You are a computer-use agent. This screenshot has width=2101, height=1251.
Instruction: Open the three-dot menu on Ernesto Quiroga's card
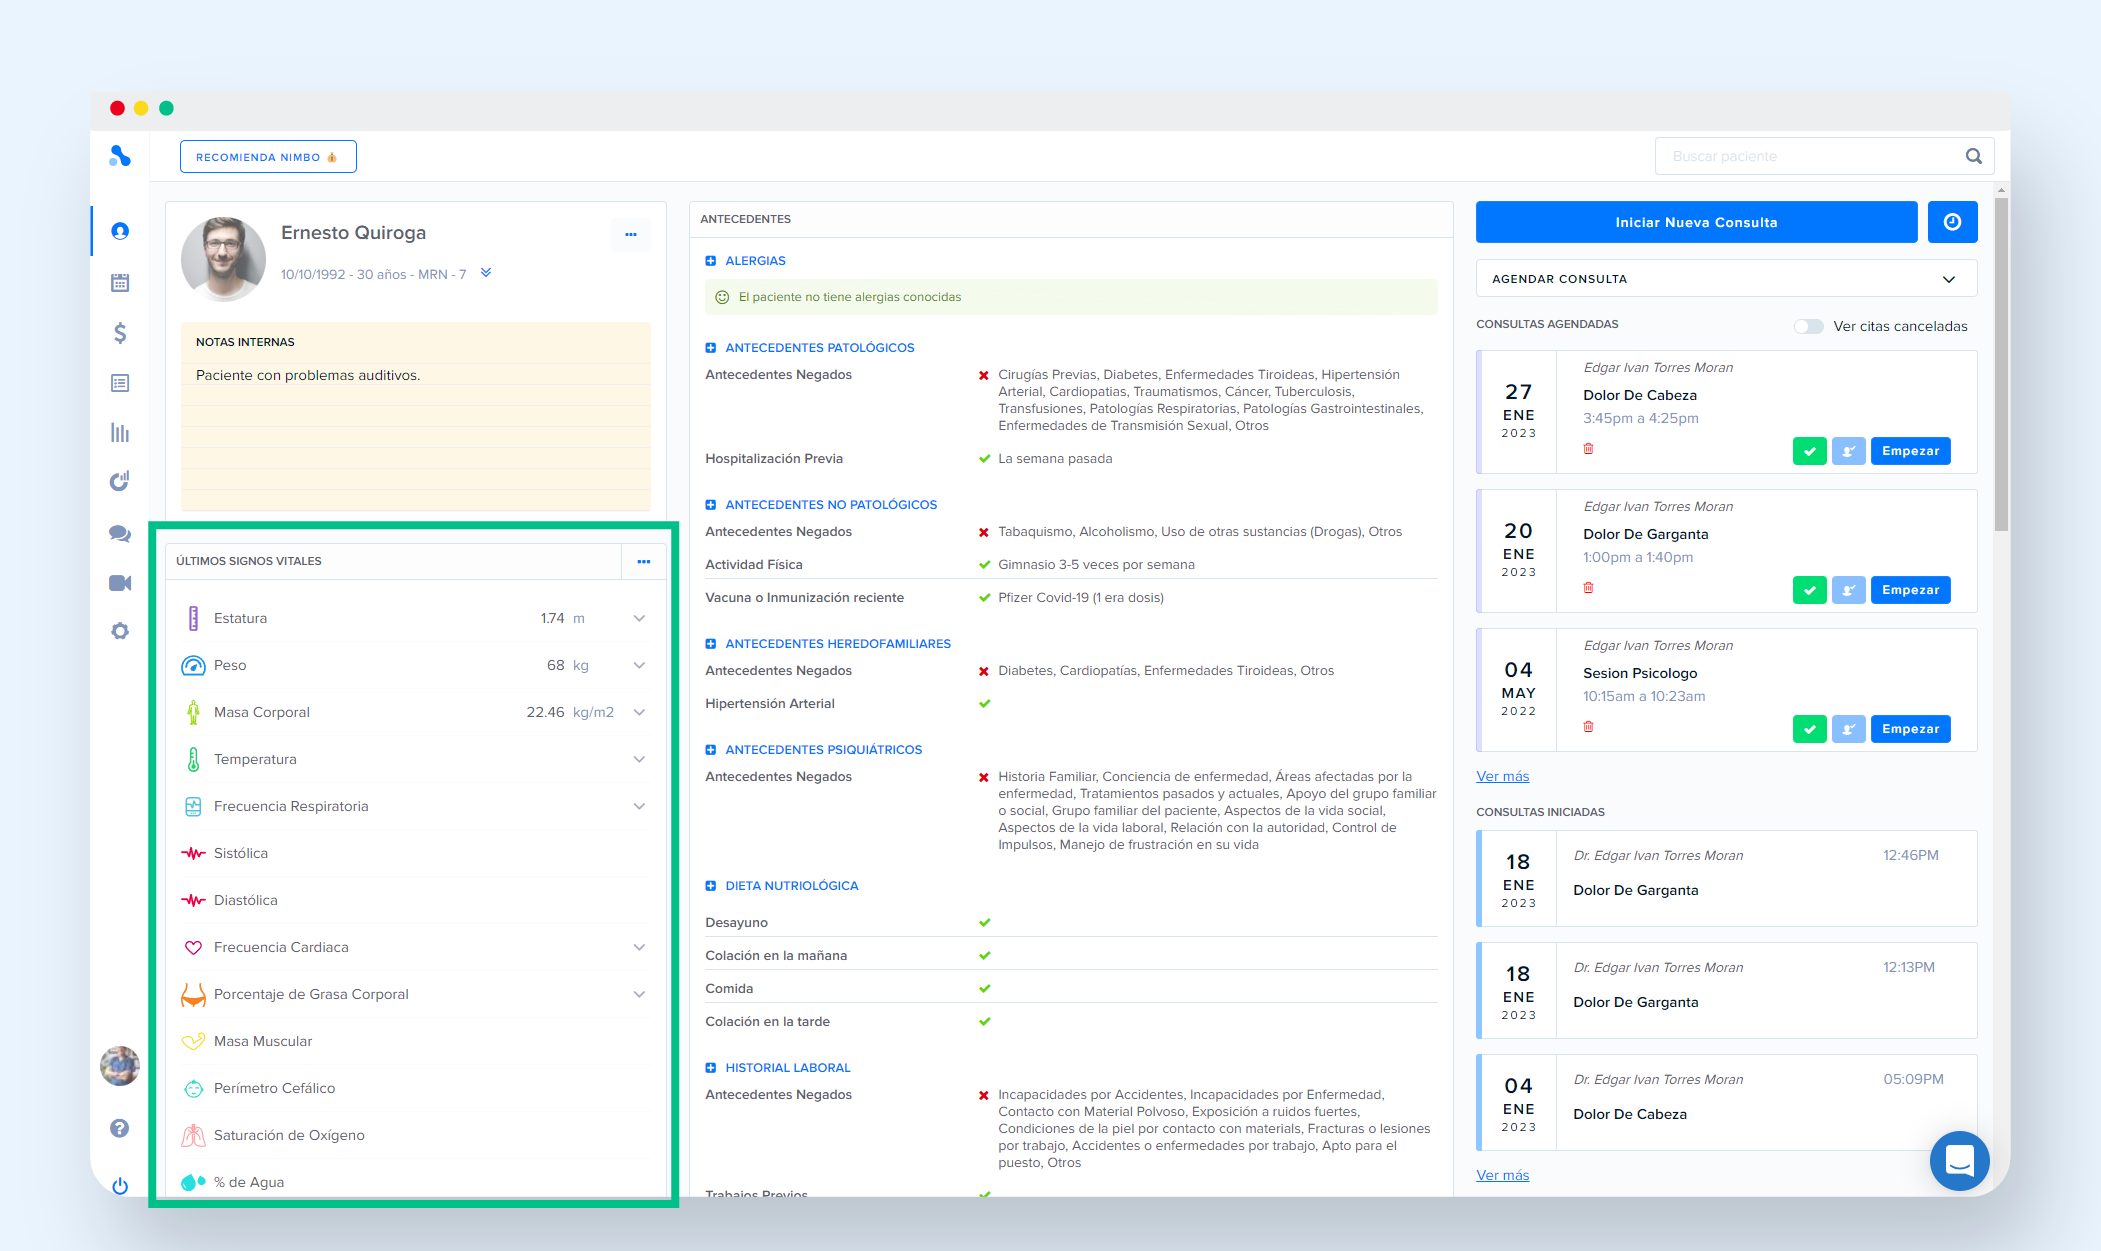pyautogui.click(x=631, y=234)
